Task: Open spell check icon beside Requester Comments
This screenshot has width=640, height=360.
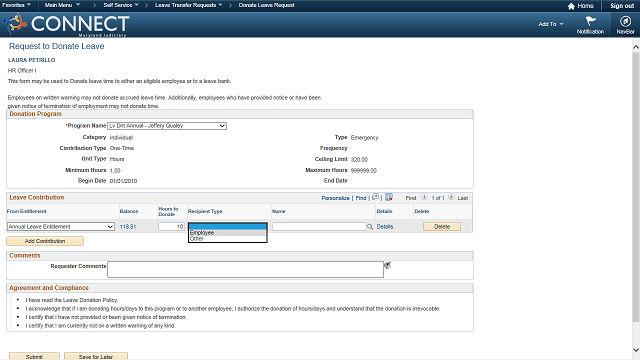Action: pos(387,265)
